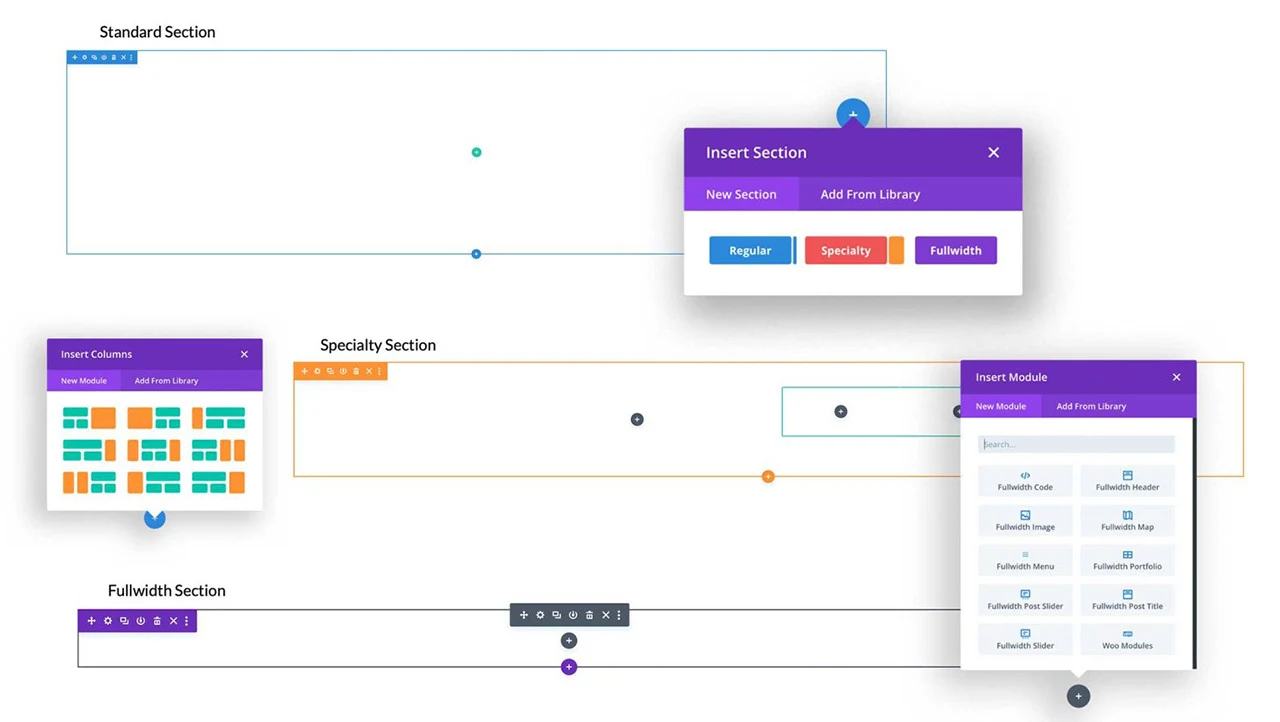This screenshot has height=722, width=1280.
Task: Choose the Fullwidth section button
Action: (956, 251)
